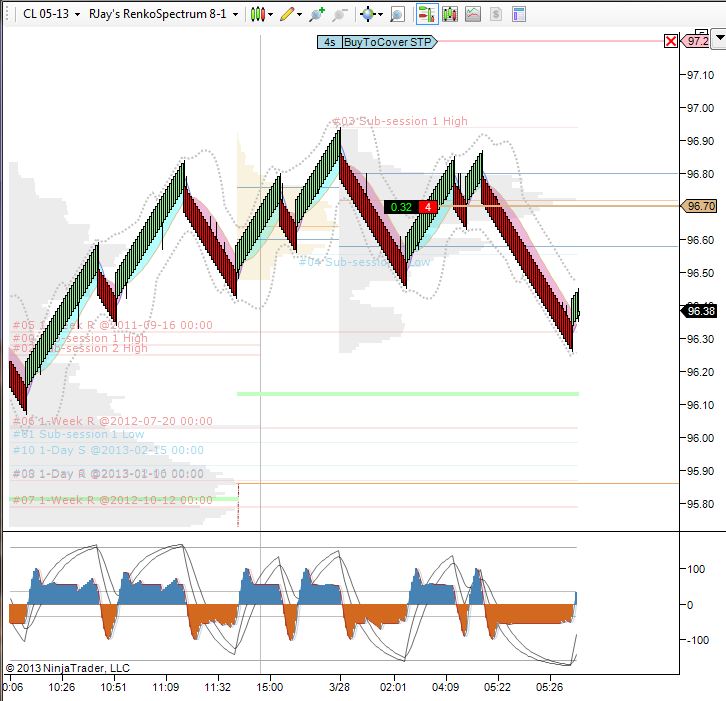Viewport: 726px width, 701px height.
Task: Click the black 96.38 current price marker
Action: tap(699, 311)
